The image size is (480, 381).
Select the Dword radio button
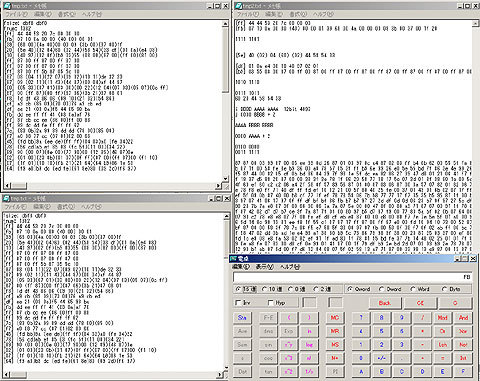tap(391, 289)
